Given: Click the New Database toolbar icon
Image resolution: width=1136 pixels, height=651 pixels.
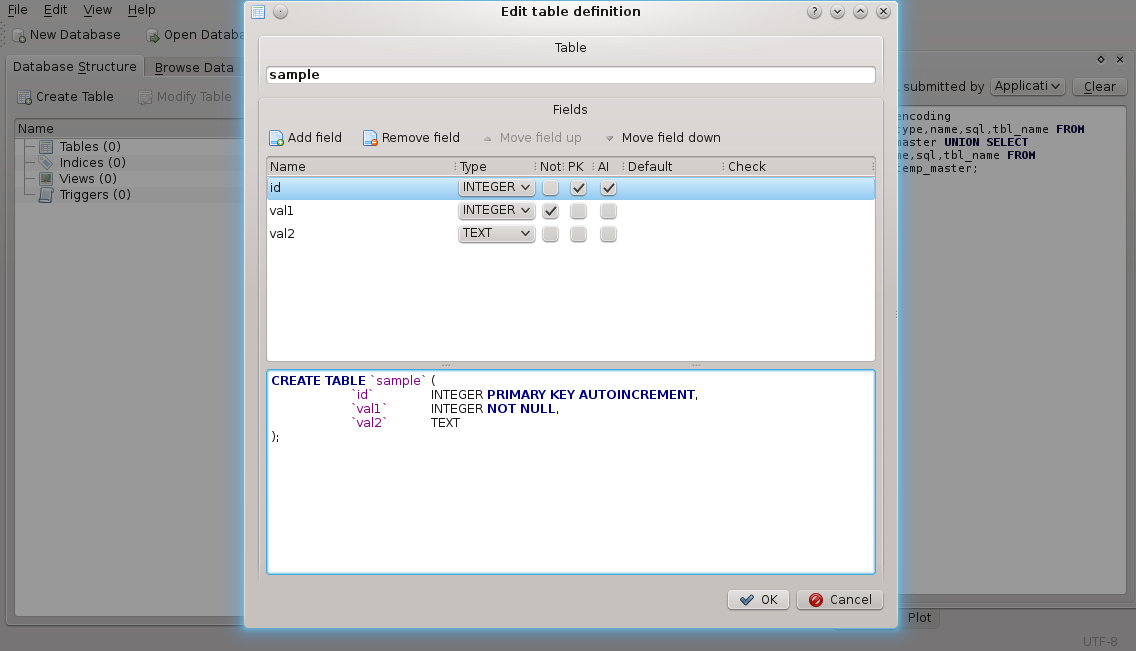Looking at the screenshot, I should 19,34.
